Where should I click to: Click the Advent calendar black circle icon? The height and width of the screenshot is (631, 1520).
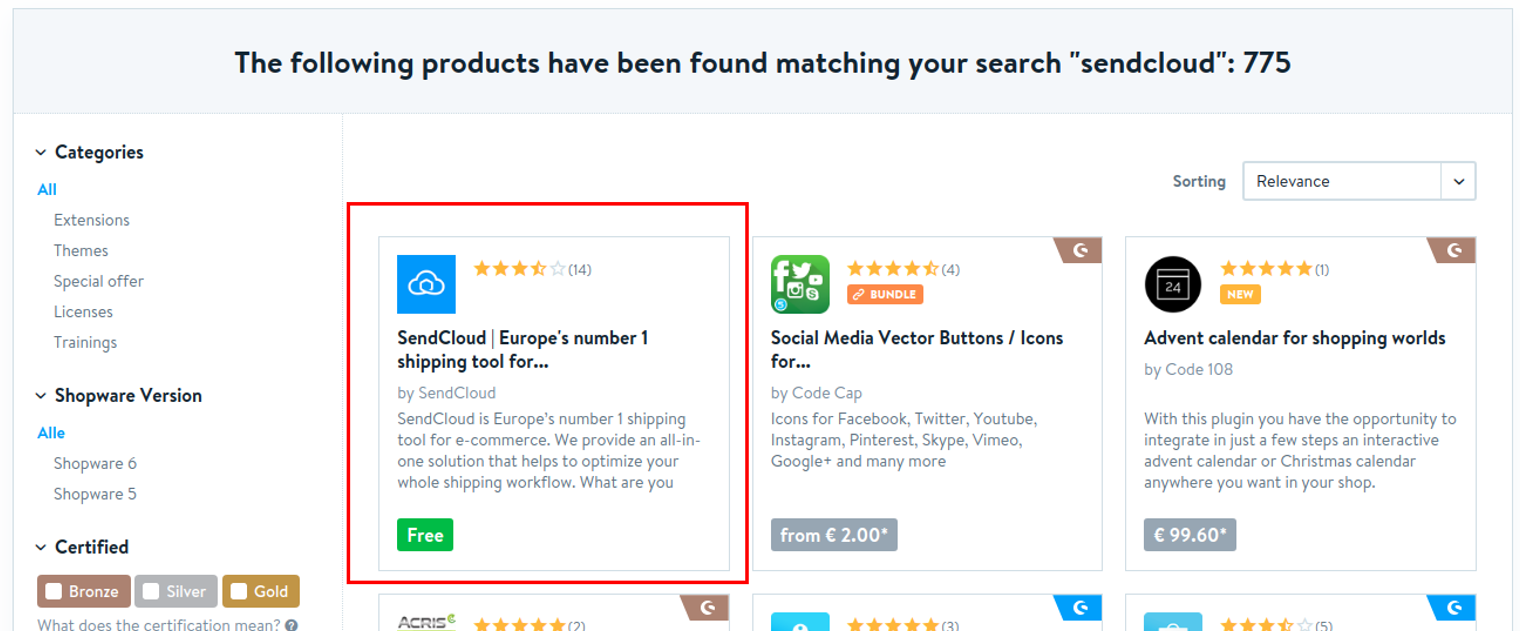click(x=1173, y=284)
